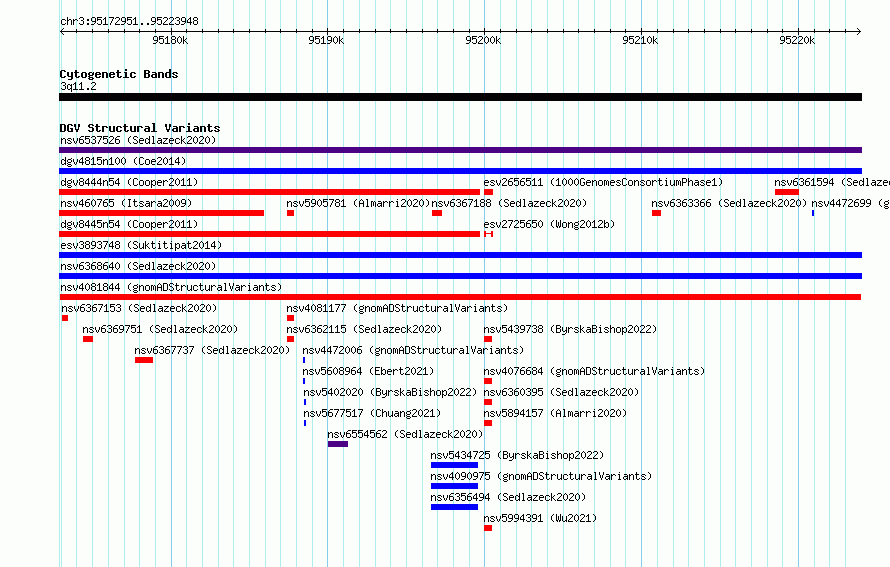890x567 pixels.
Task: Click the 95220k ruler position label
Action: tap(797, 40)
